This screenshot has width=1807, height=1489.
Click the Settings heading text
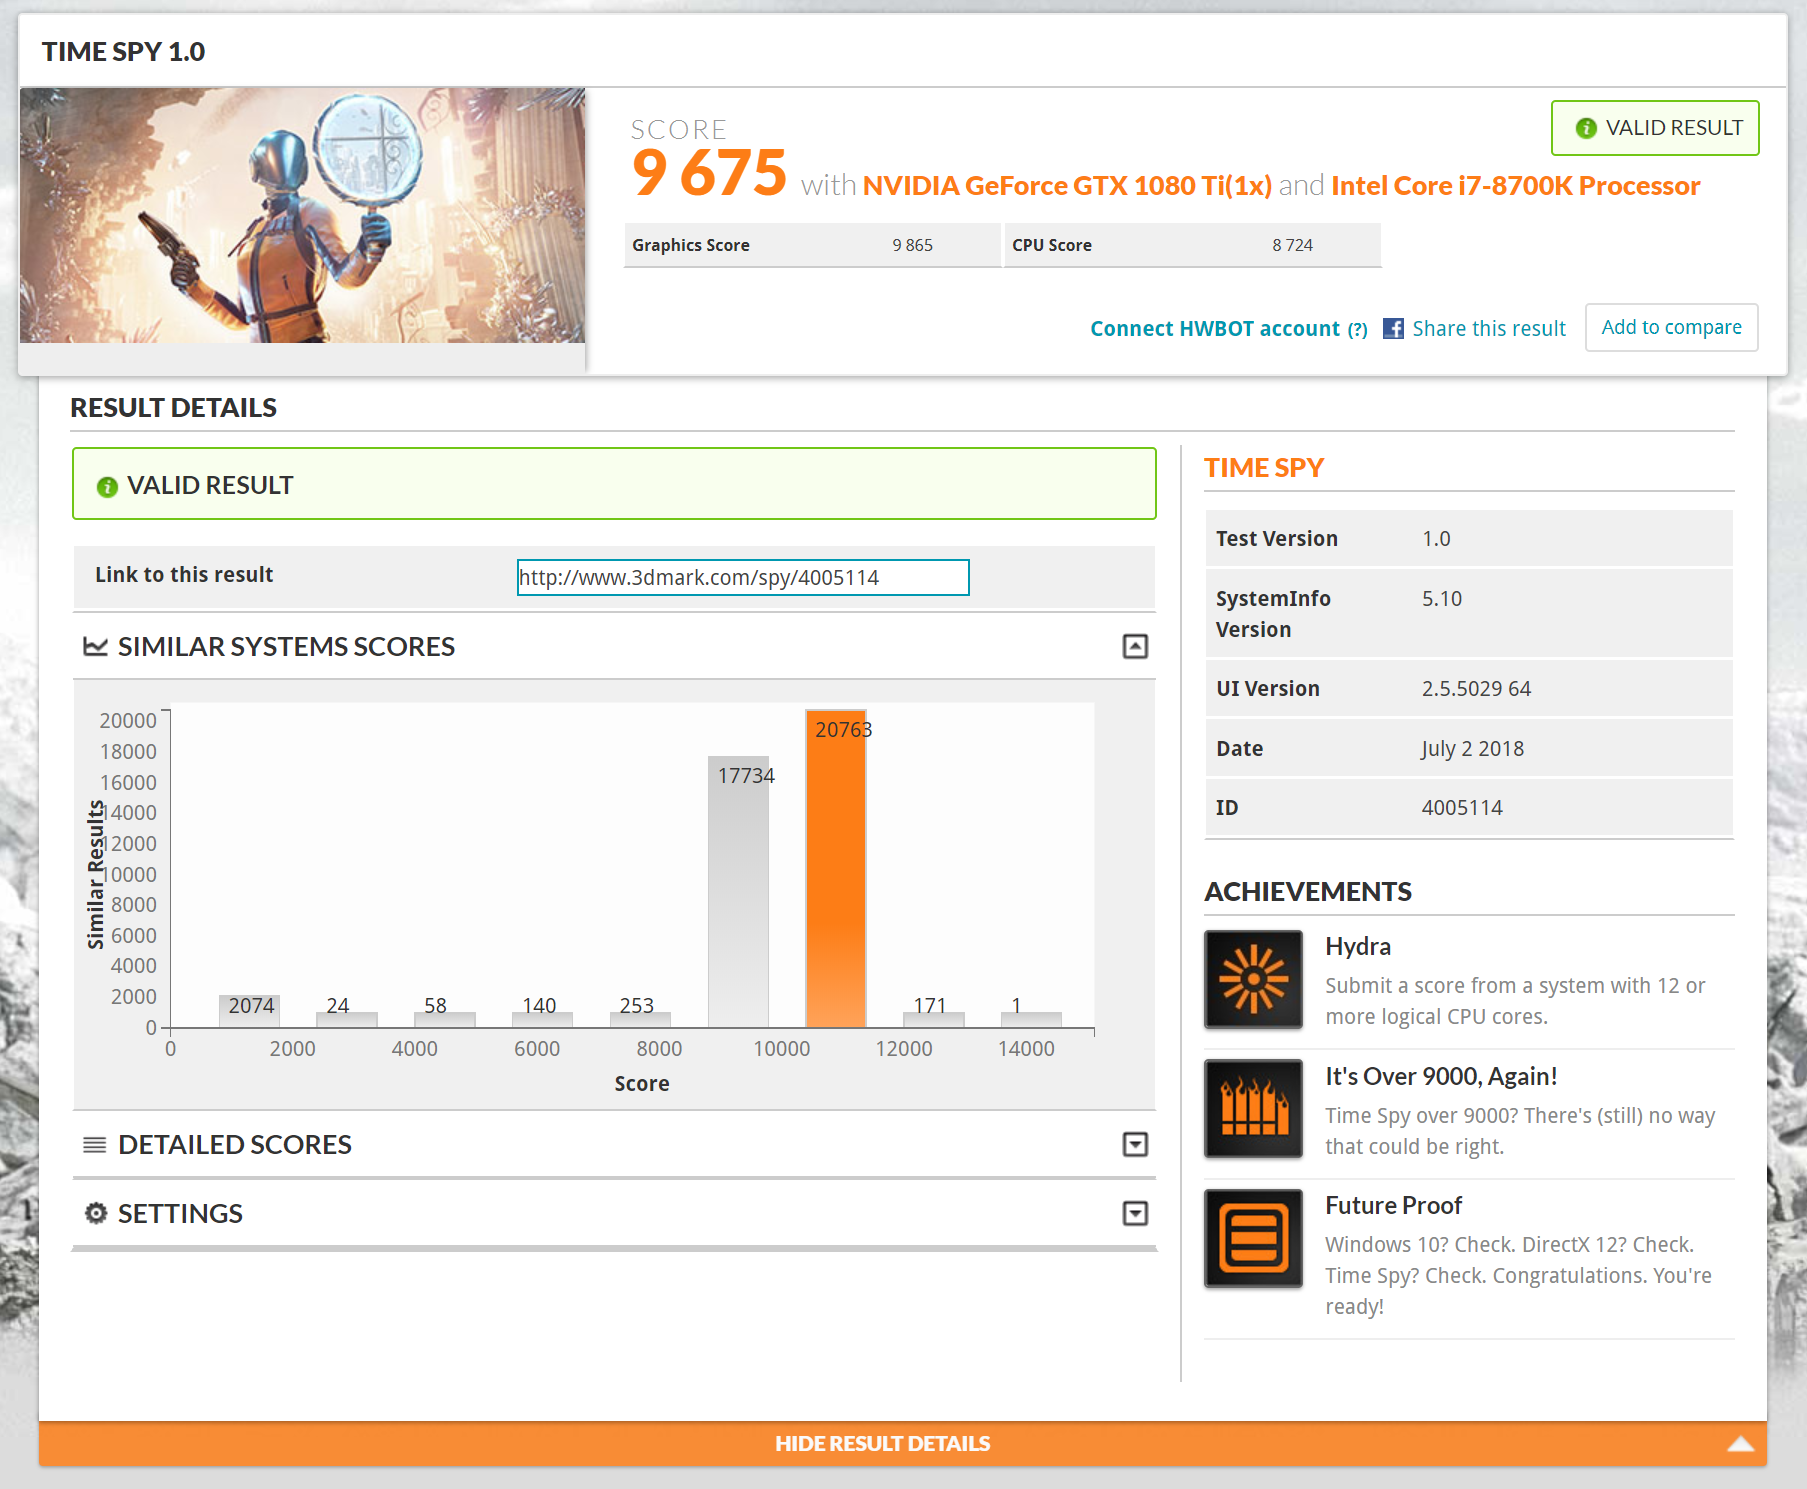click(x=180, y=1213)
